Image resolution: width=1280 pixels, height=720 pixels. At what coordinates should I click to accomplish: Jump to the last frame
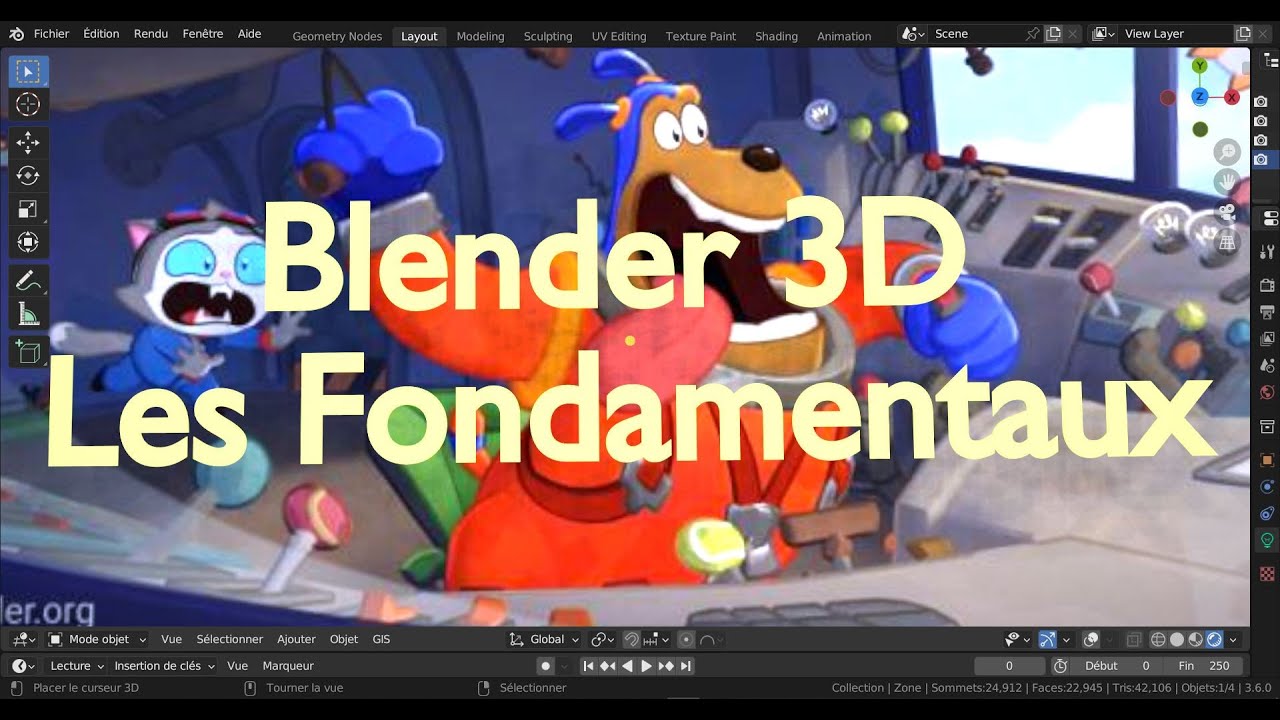pyautogui.click(x=685, y=666)
